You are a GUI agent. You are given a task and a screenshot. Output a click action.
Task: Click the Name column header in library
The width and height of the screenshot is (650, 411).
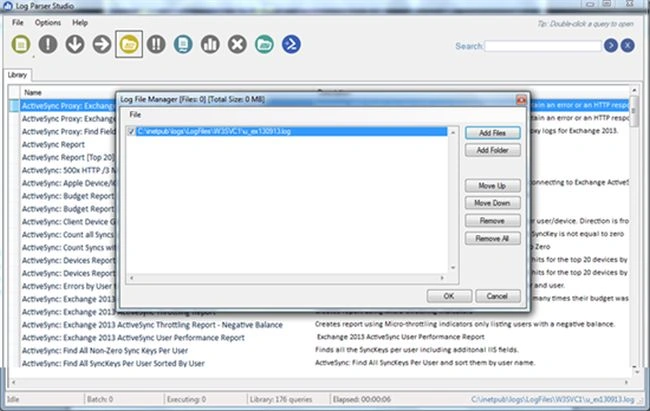point(33,92)
